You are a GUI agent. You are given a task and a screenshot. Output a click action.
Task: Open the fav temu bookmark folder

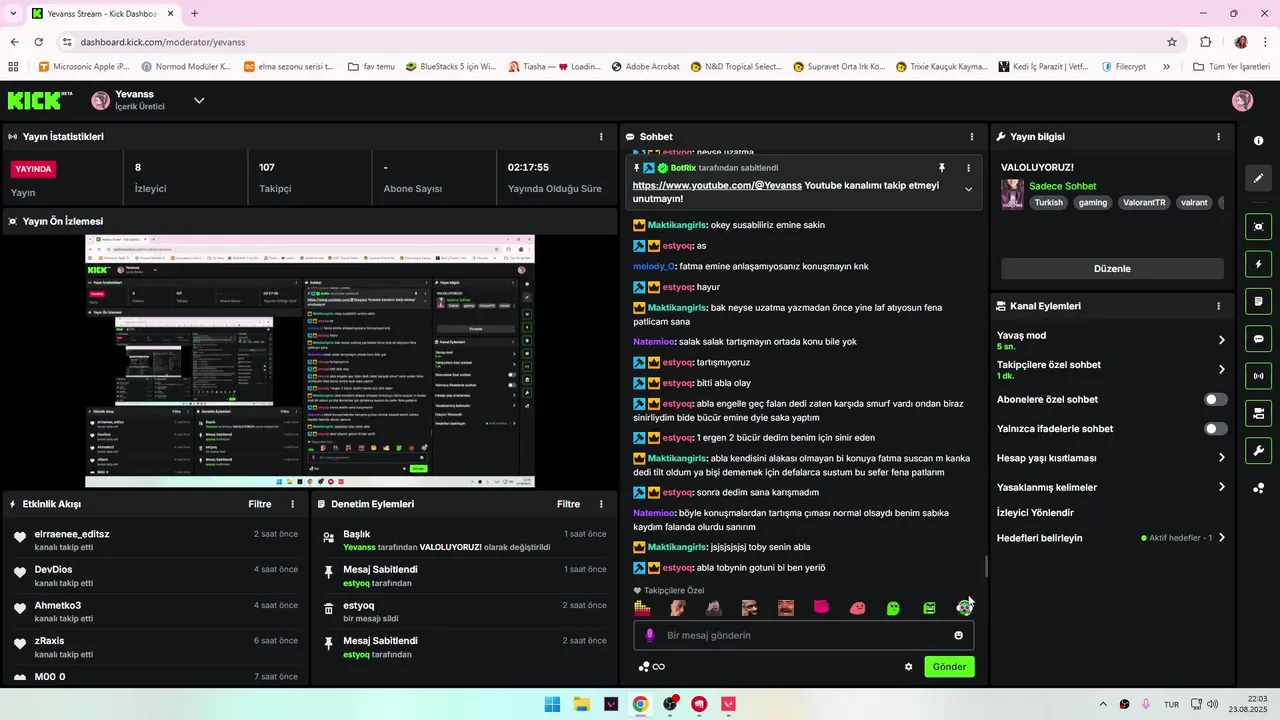pyautogui.click(x=371, y=67)
